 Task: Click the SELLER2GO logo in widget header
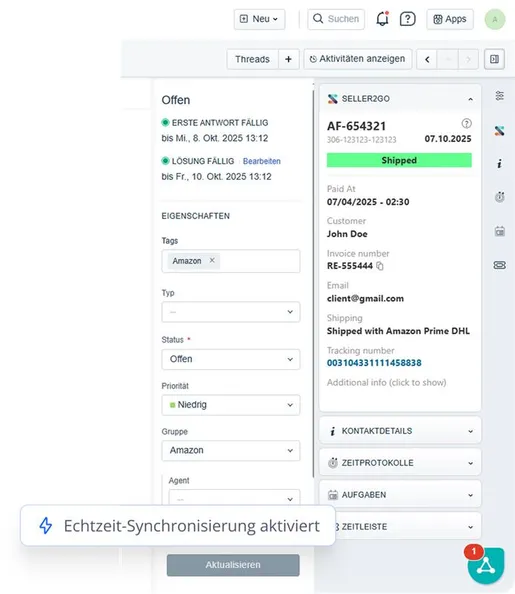(332, 99)
